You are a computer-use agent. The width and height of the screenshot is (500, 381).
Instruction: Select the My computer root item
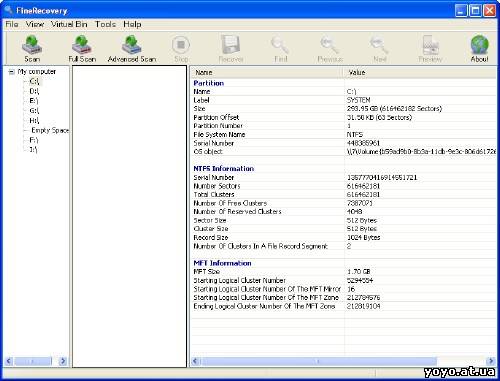click(x=37, y=72)
